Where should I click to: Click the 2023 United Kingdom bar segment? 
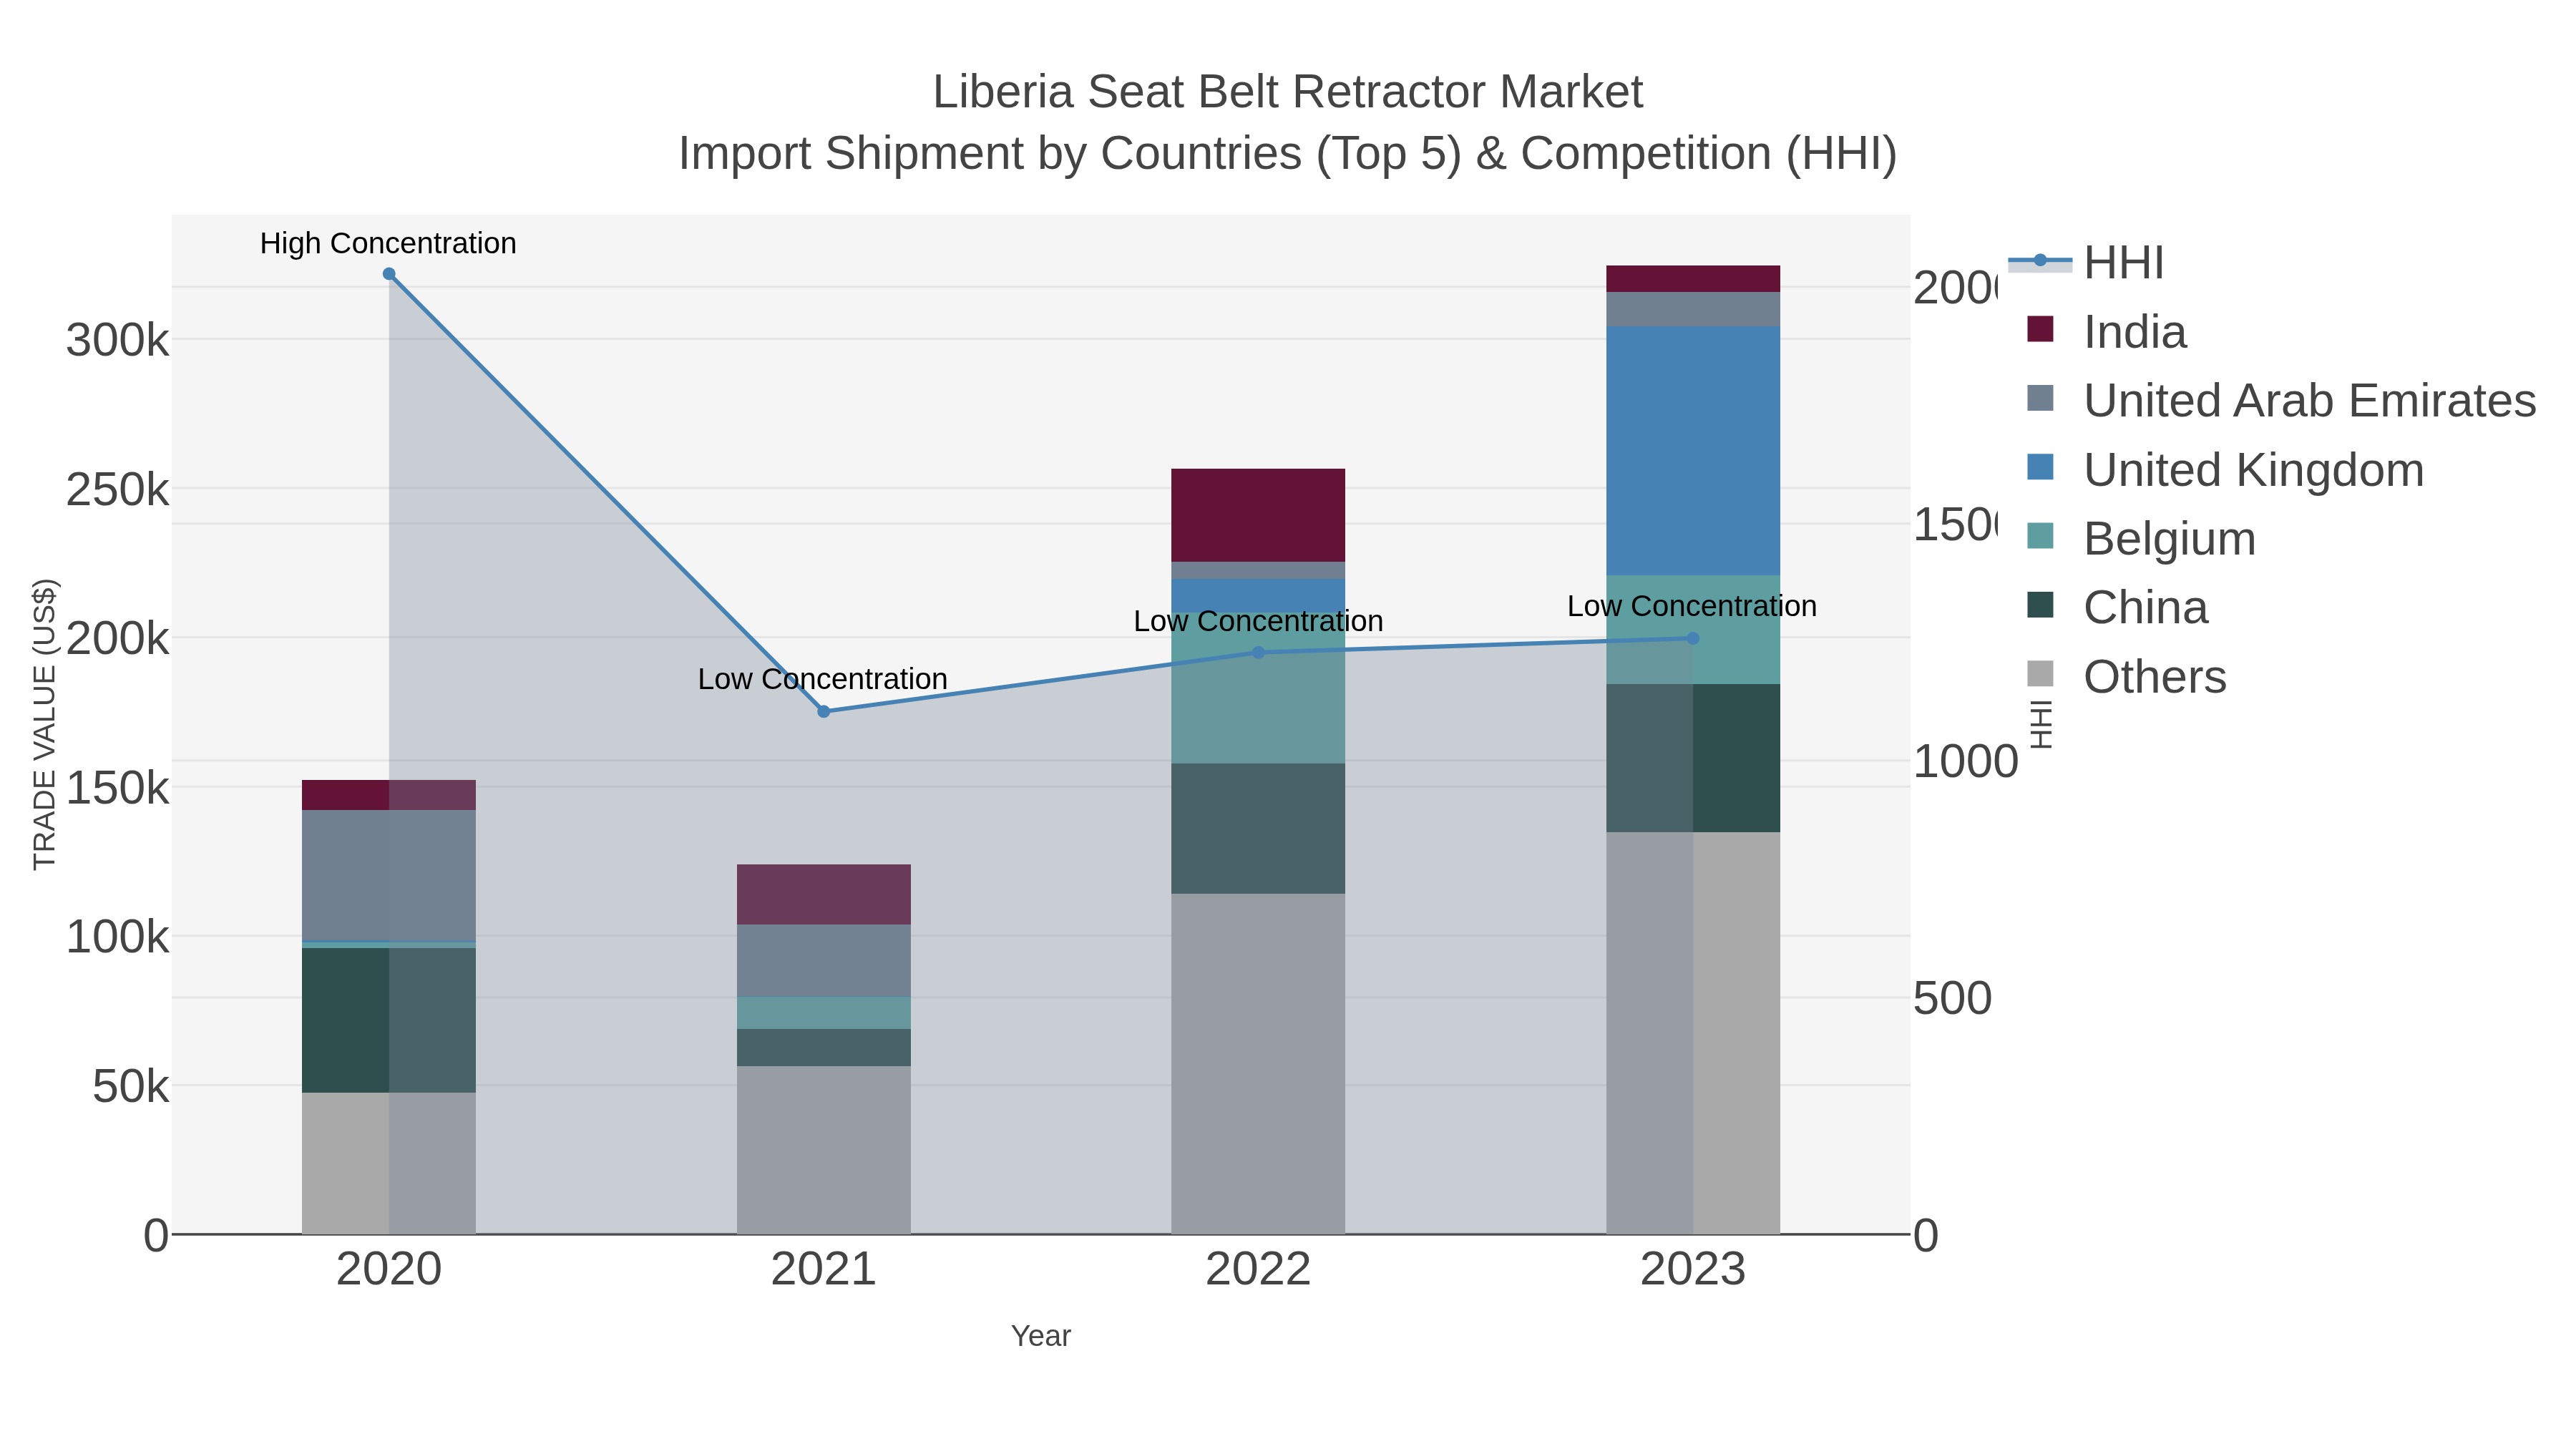pyautogui.click(x=1693, y=450)
